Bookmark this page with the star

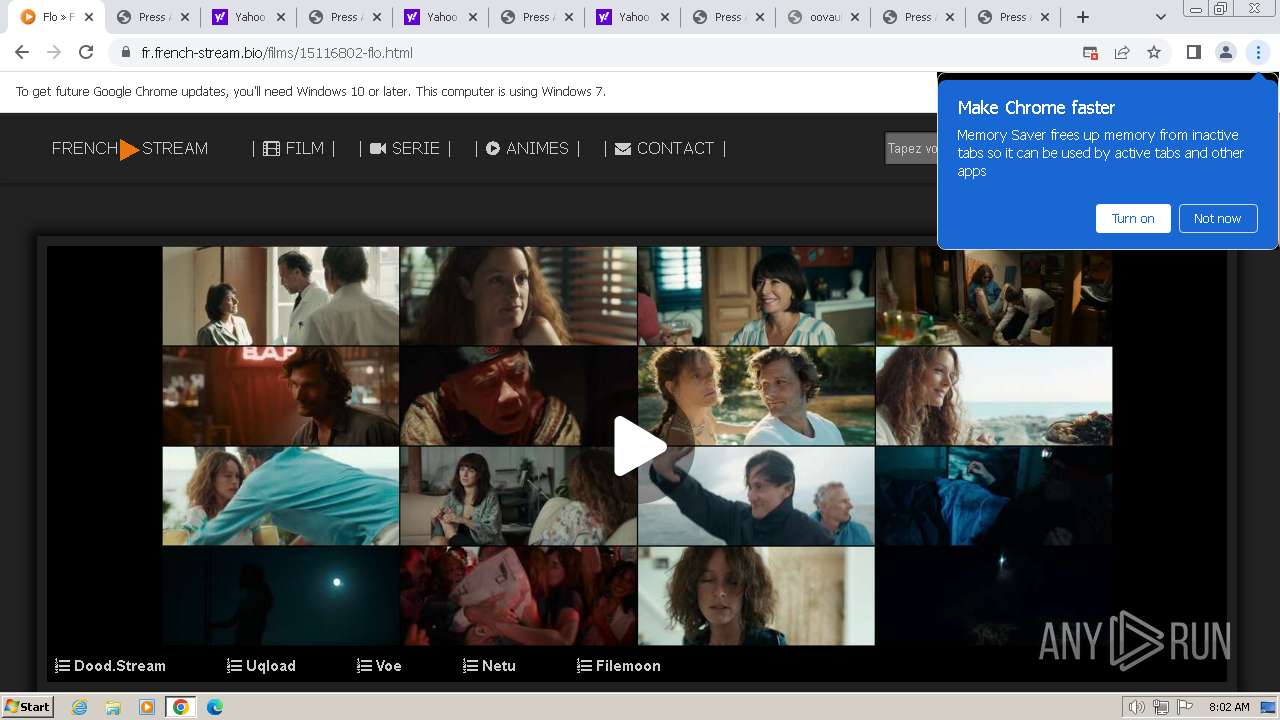point(1154,53)
